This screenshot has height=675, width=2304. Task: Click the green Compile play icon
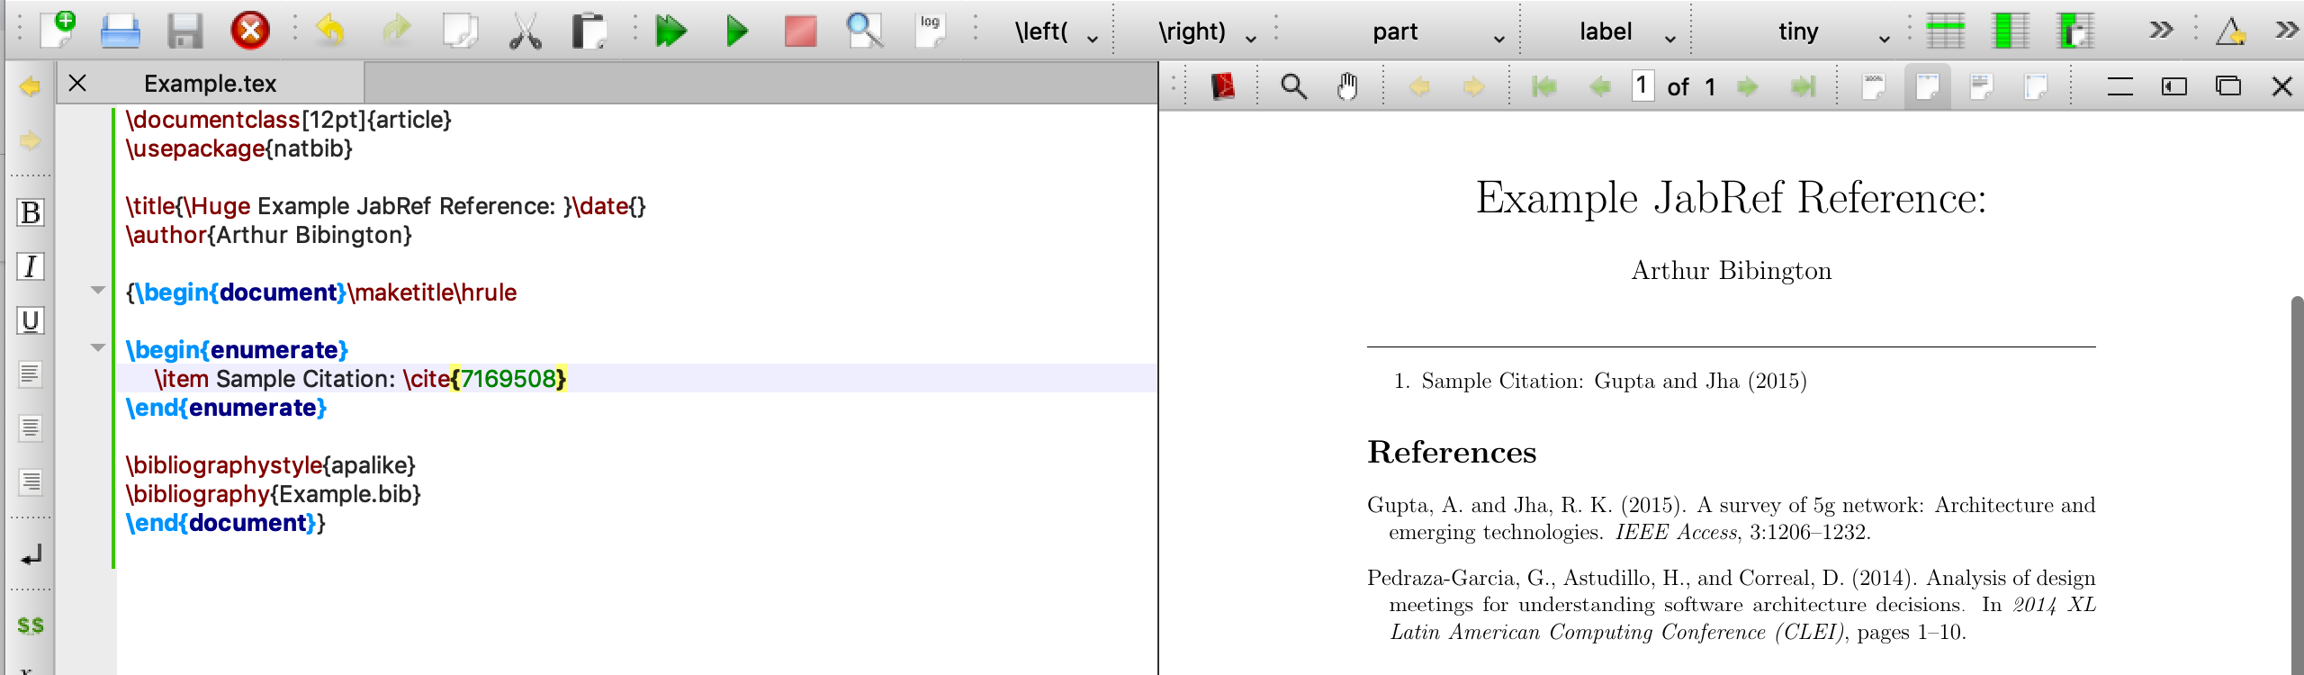(737, 31)
